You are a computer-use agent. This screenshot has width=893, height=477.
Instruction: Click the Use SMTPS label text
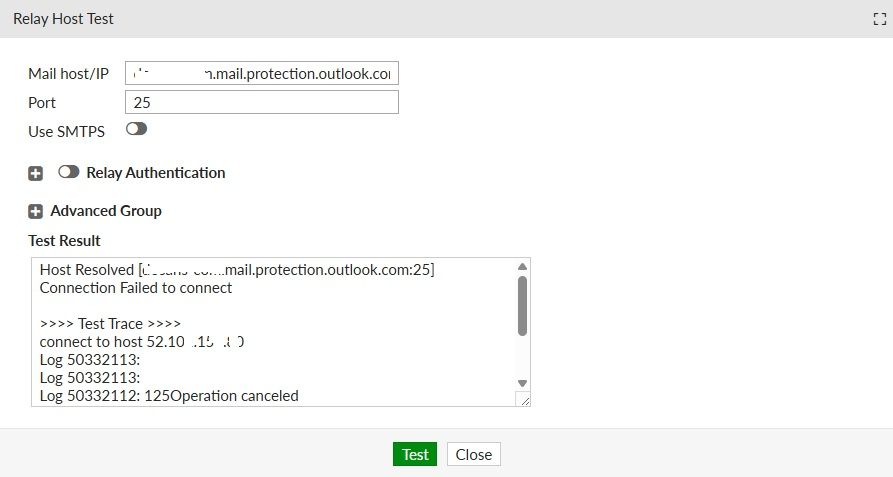66,131
